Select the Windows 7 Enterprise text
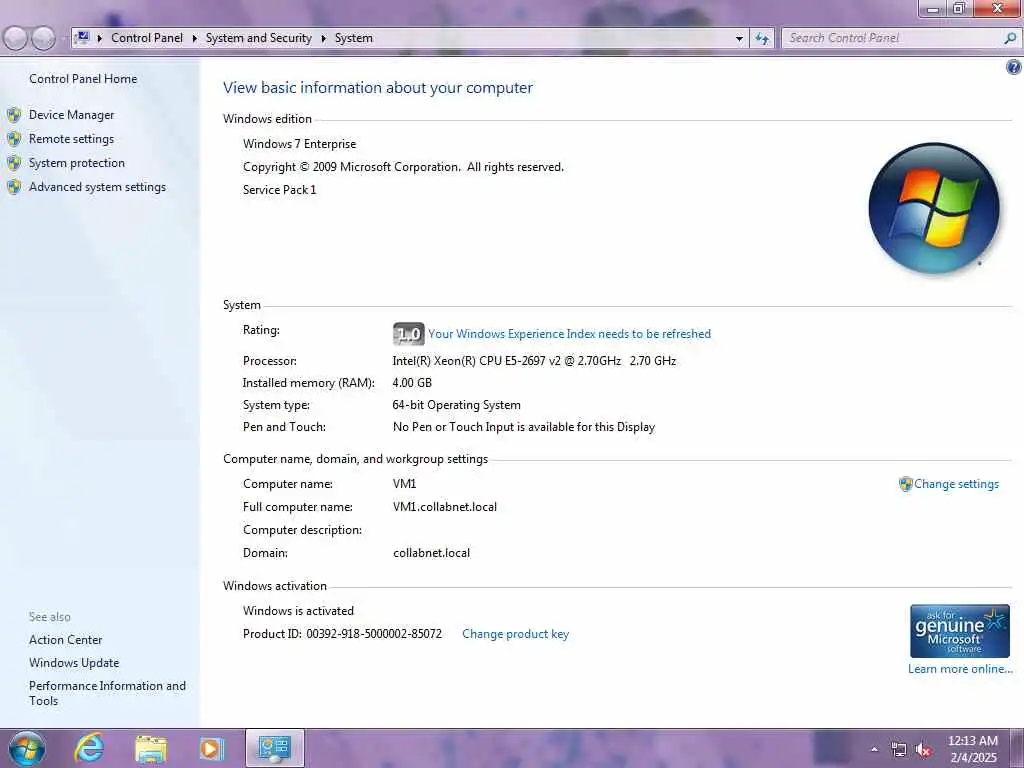 [300, 144]
